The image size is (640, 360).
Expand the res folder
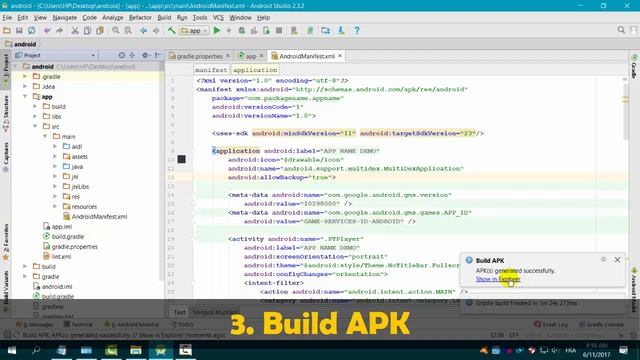pyautogui.click(x=55, y=196)
